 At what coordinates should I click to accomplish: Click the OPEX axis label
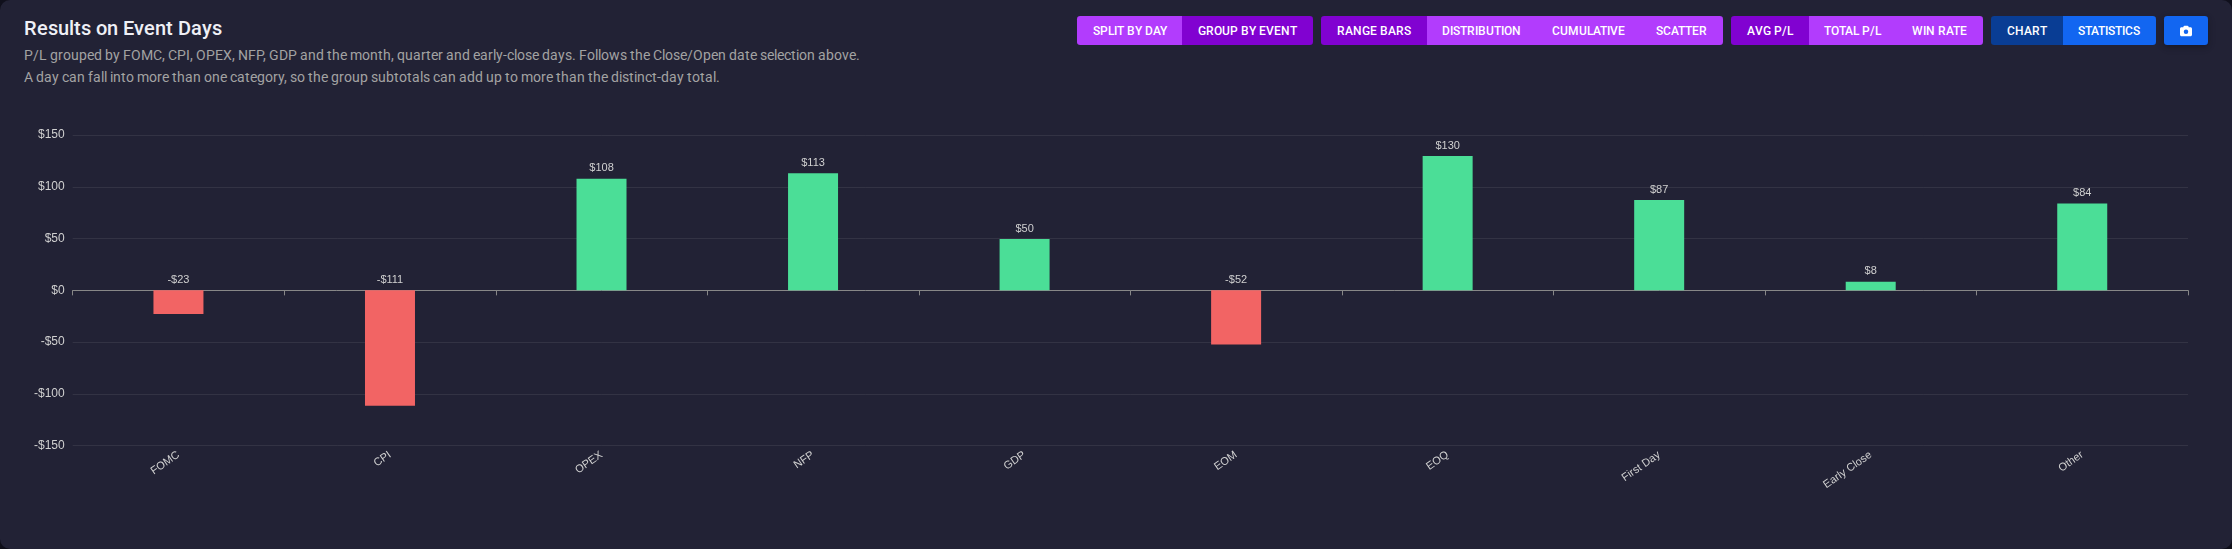click(589, 462)
